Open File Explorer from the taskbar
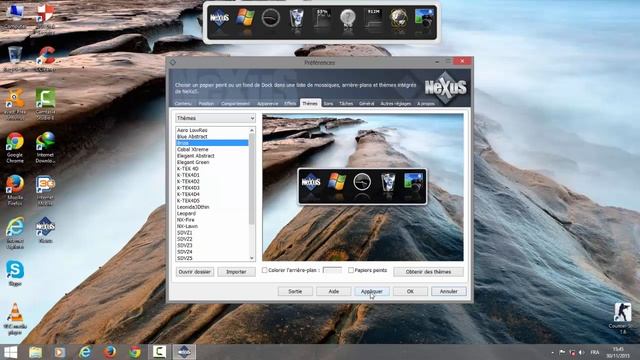640x360 pixels. (x=36, y=352)
